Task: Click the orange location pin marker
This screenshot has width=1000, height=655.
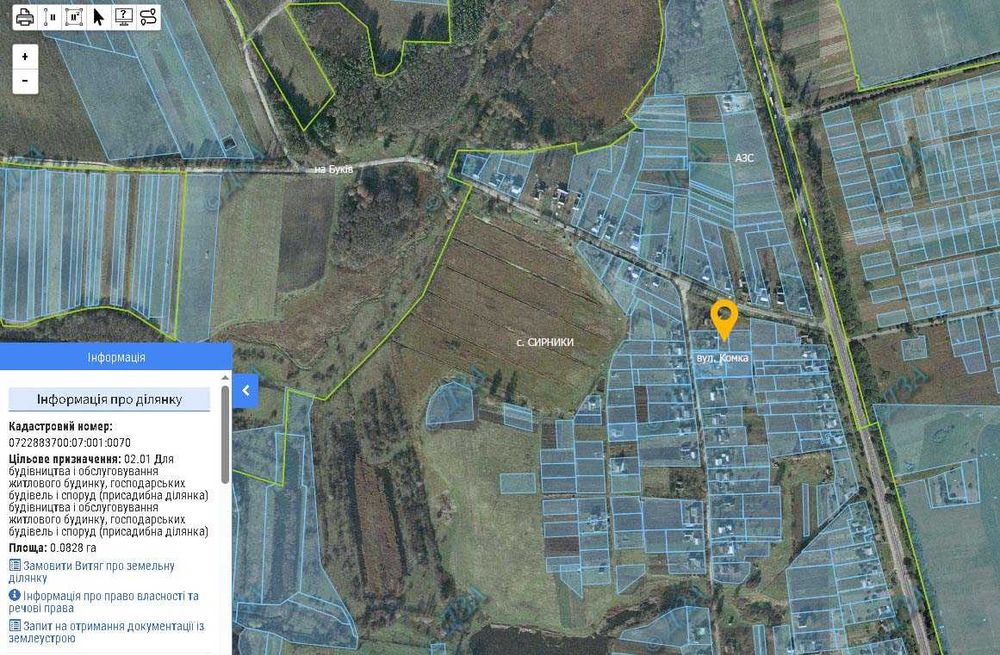Action: pyautogui.click(x=724, y=320)
